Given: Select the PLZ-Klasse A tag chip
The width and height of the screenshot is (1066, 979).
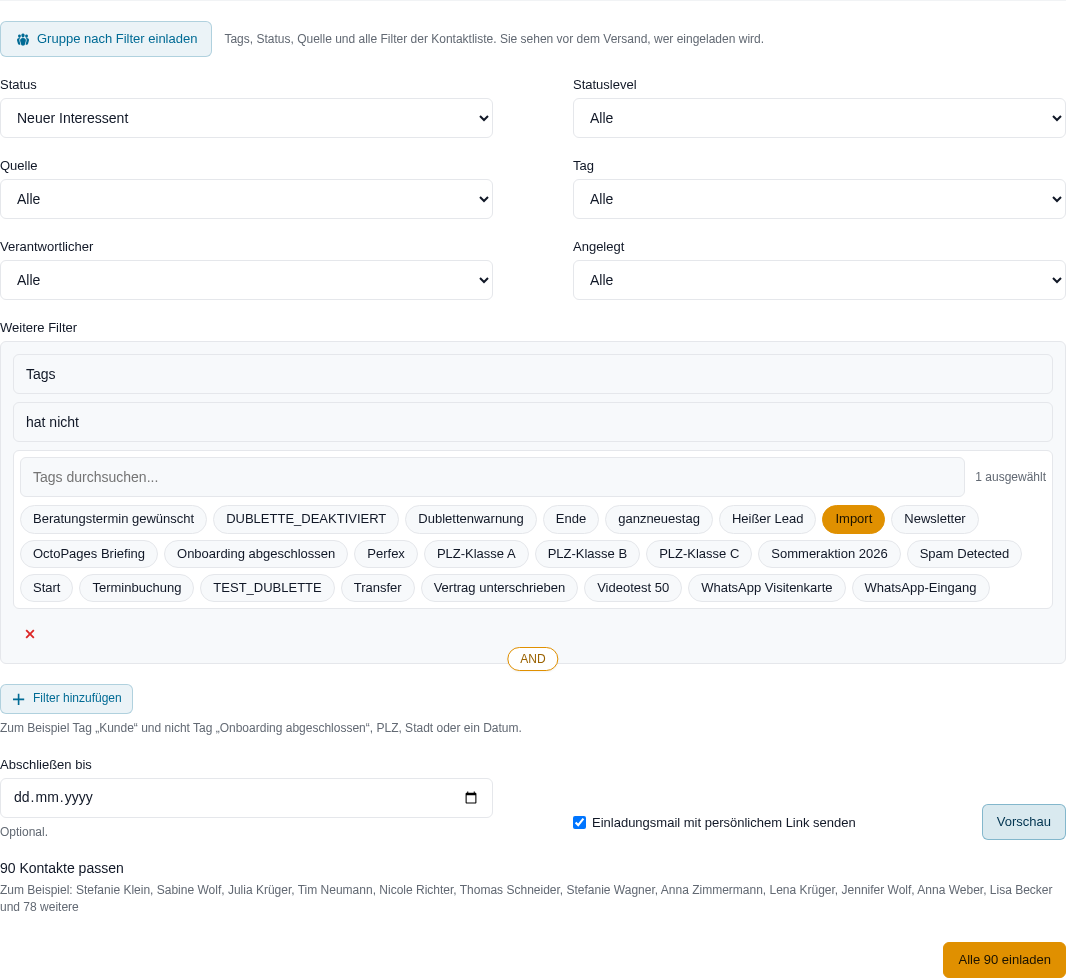Looking at the screenshot, I should [476, 554].
